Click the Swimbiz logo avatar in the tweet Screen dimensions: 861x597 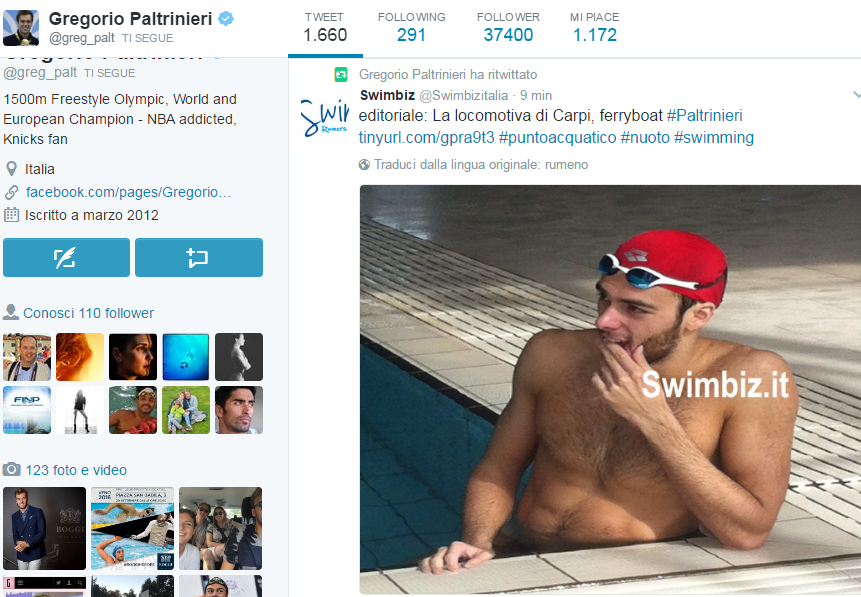tap(324, 116)
